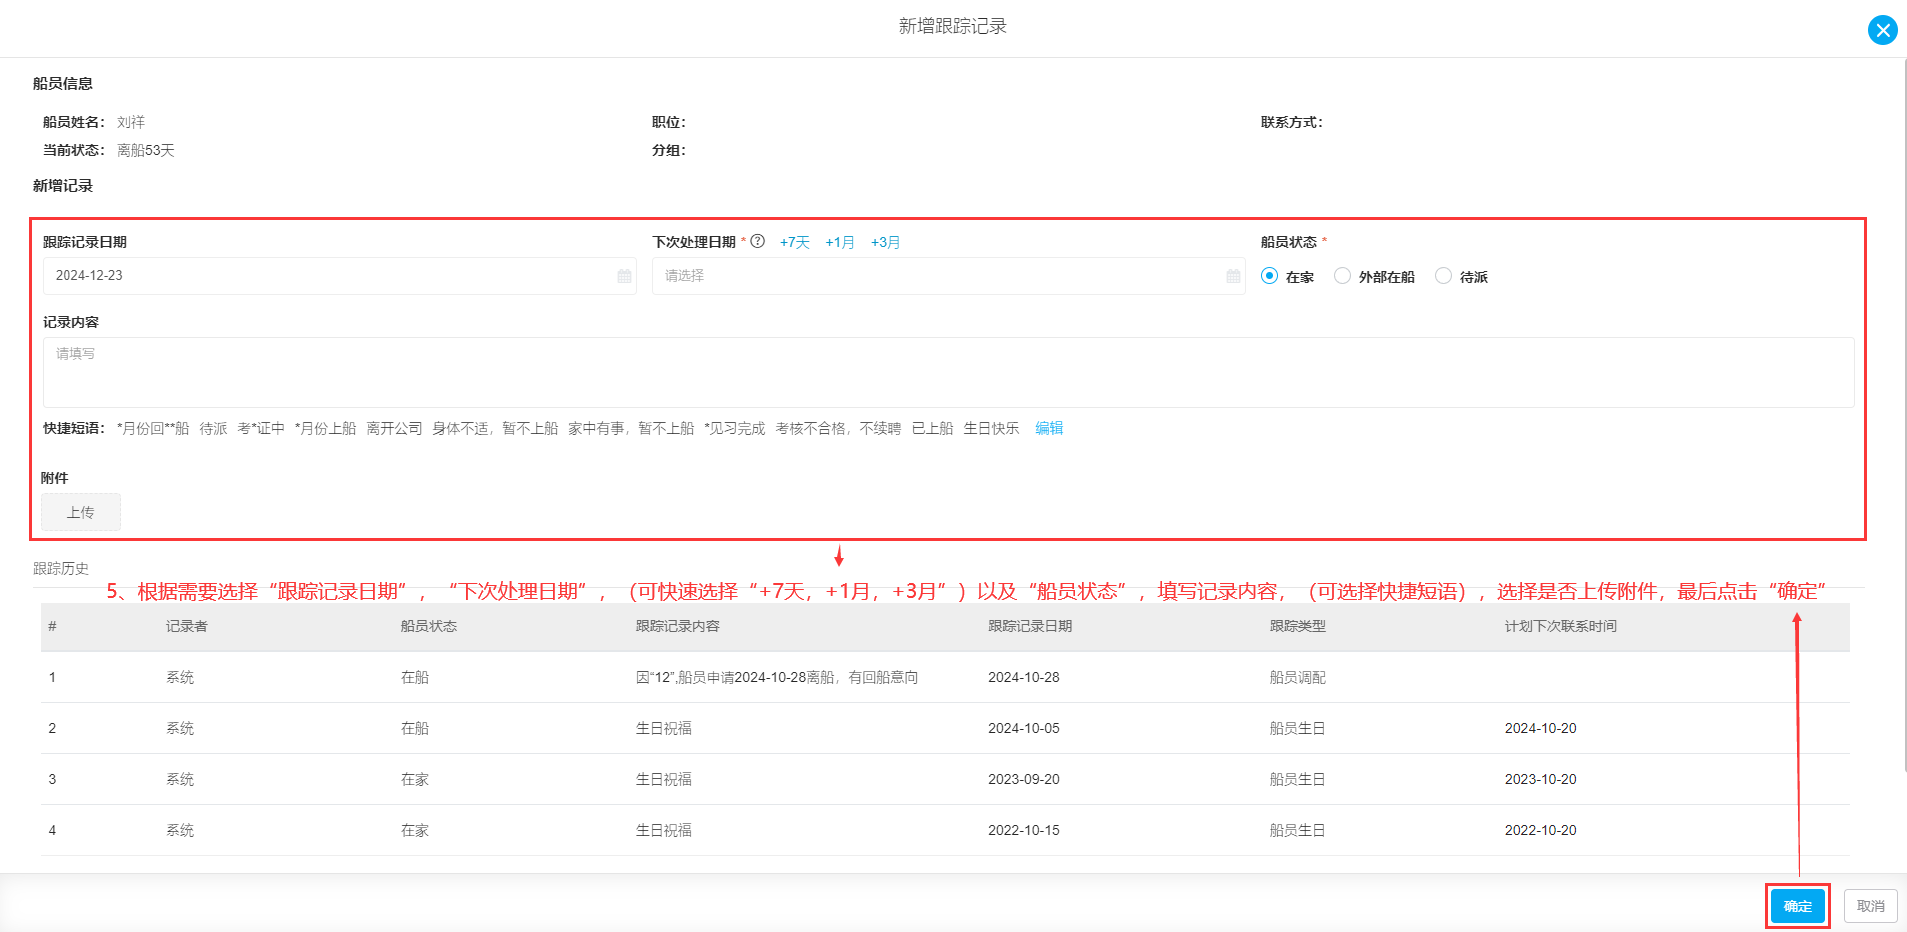Insert quick phrase *月份上船
The width and height of the screenshot is (1907, 932).
325,428
